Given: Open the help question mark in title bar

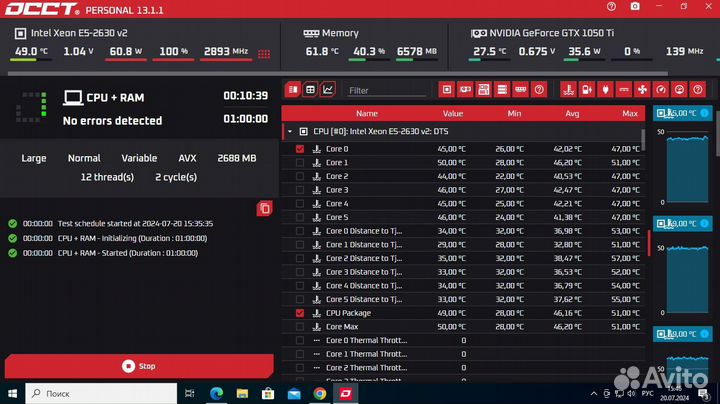Looking at the screenshot, I should [610, 6].
